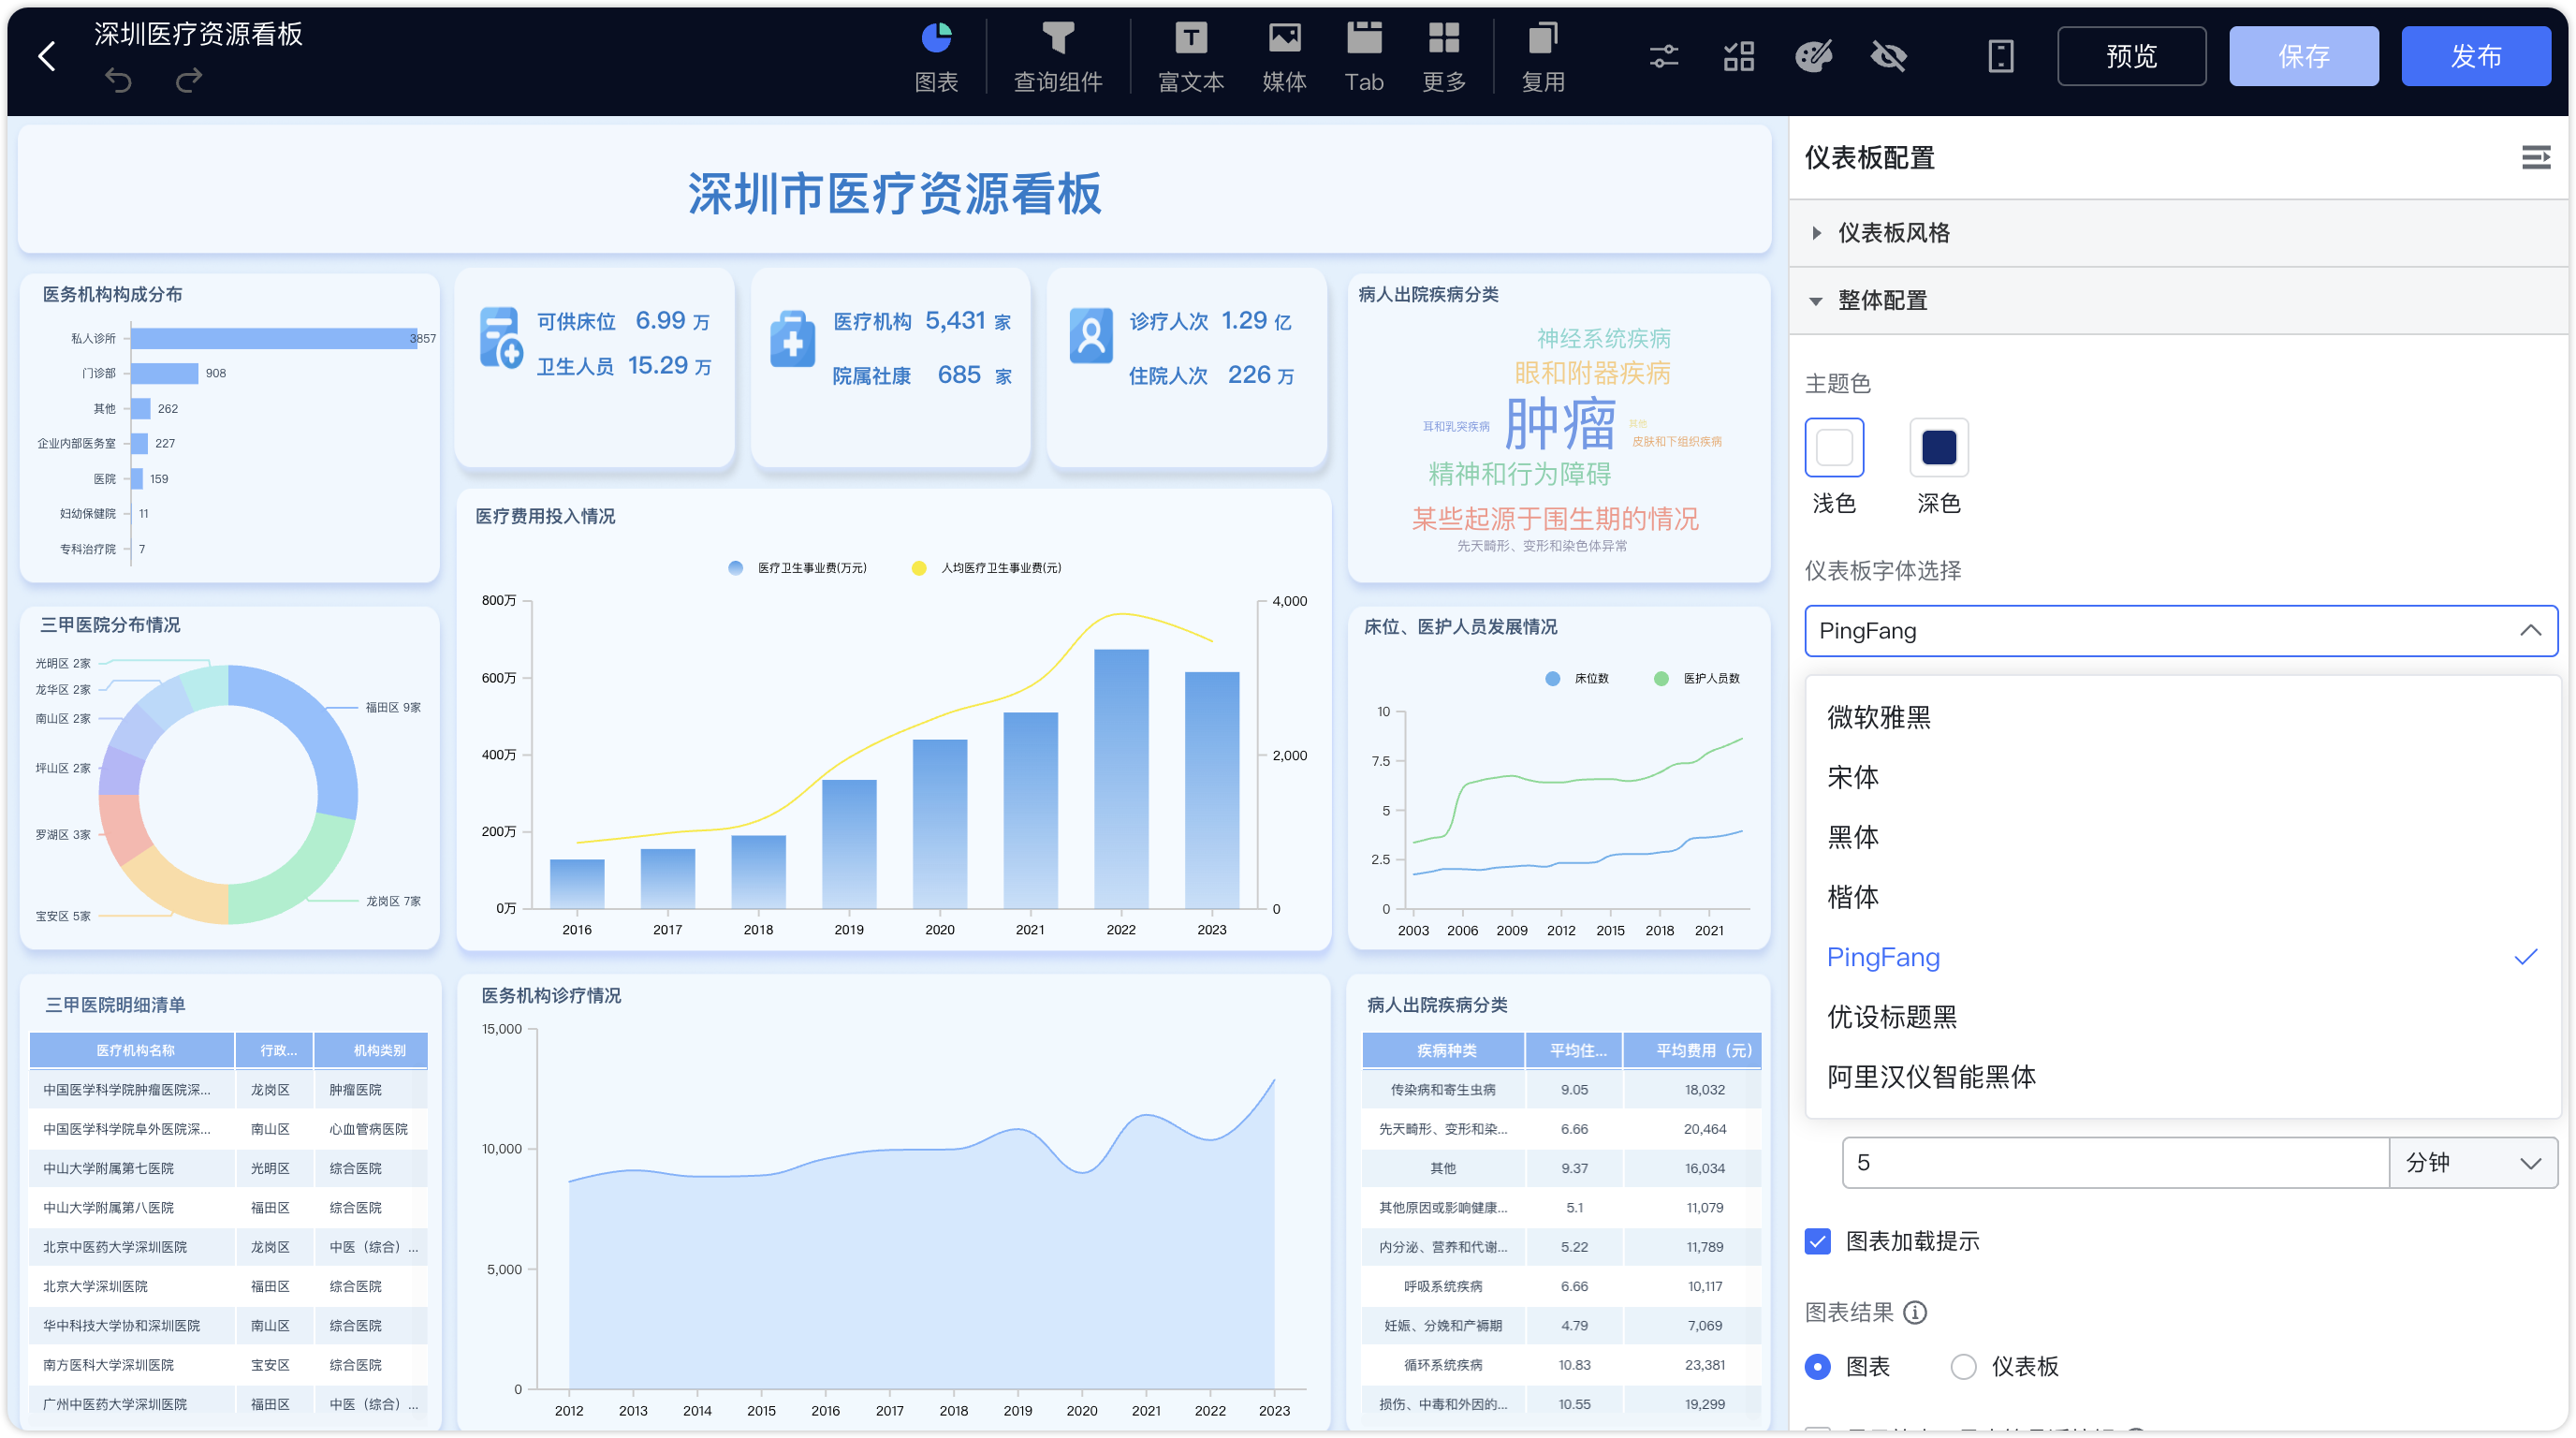Viewport: 2576px width, 1438px height.
Task: Click the back arrow icon
Action: [x=46, y=56]
